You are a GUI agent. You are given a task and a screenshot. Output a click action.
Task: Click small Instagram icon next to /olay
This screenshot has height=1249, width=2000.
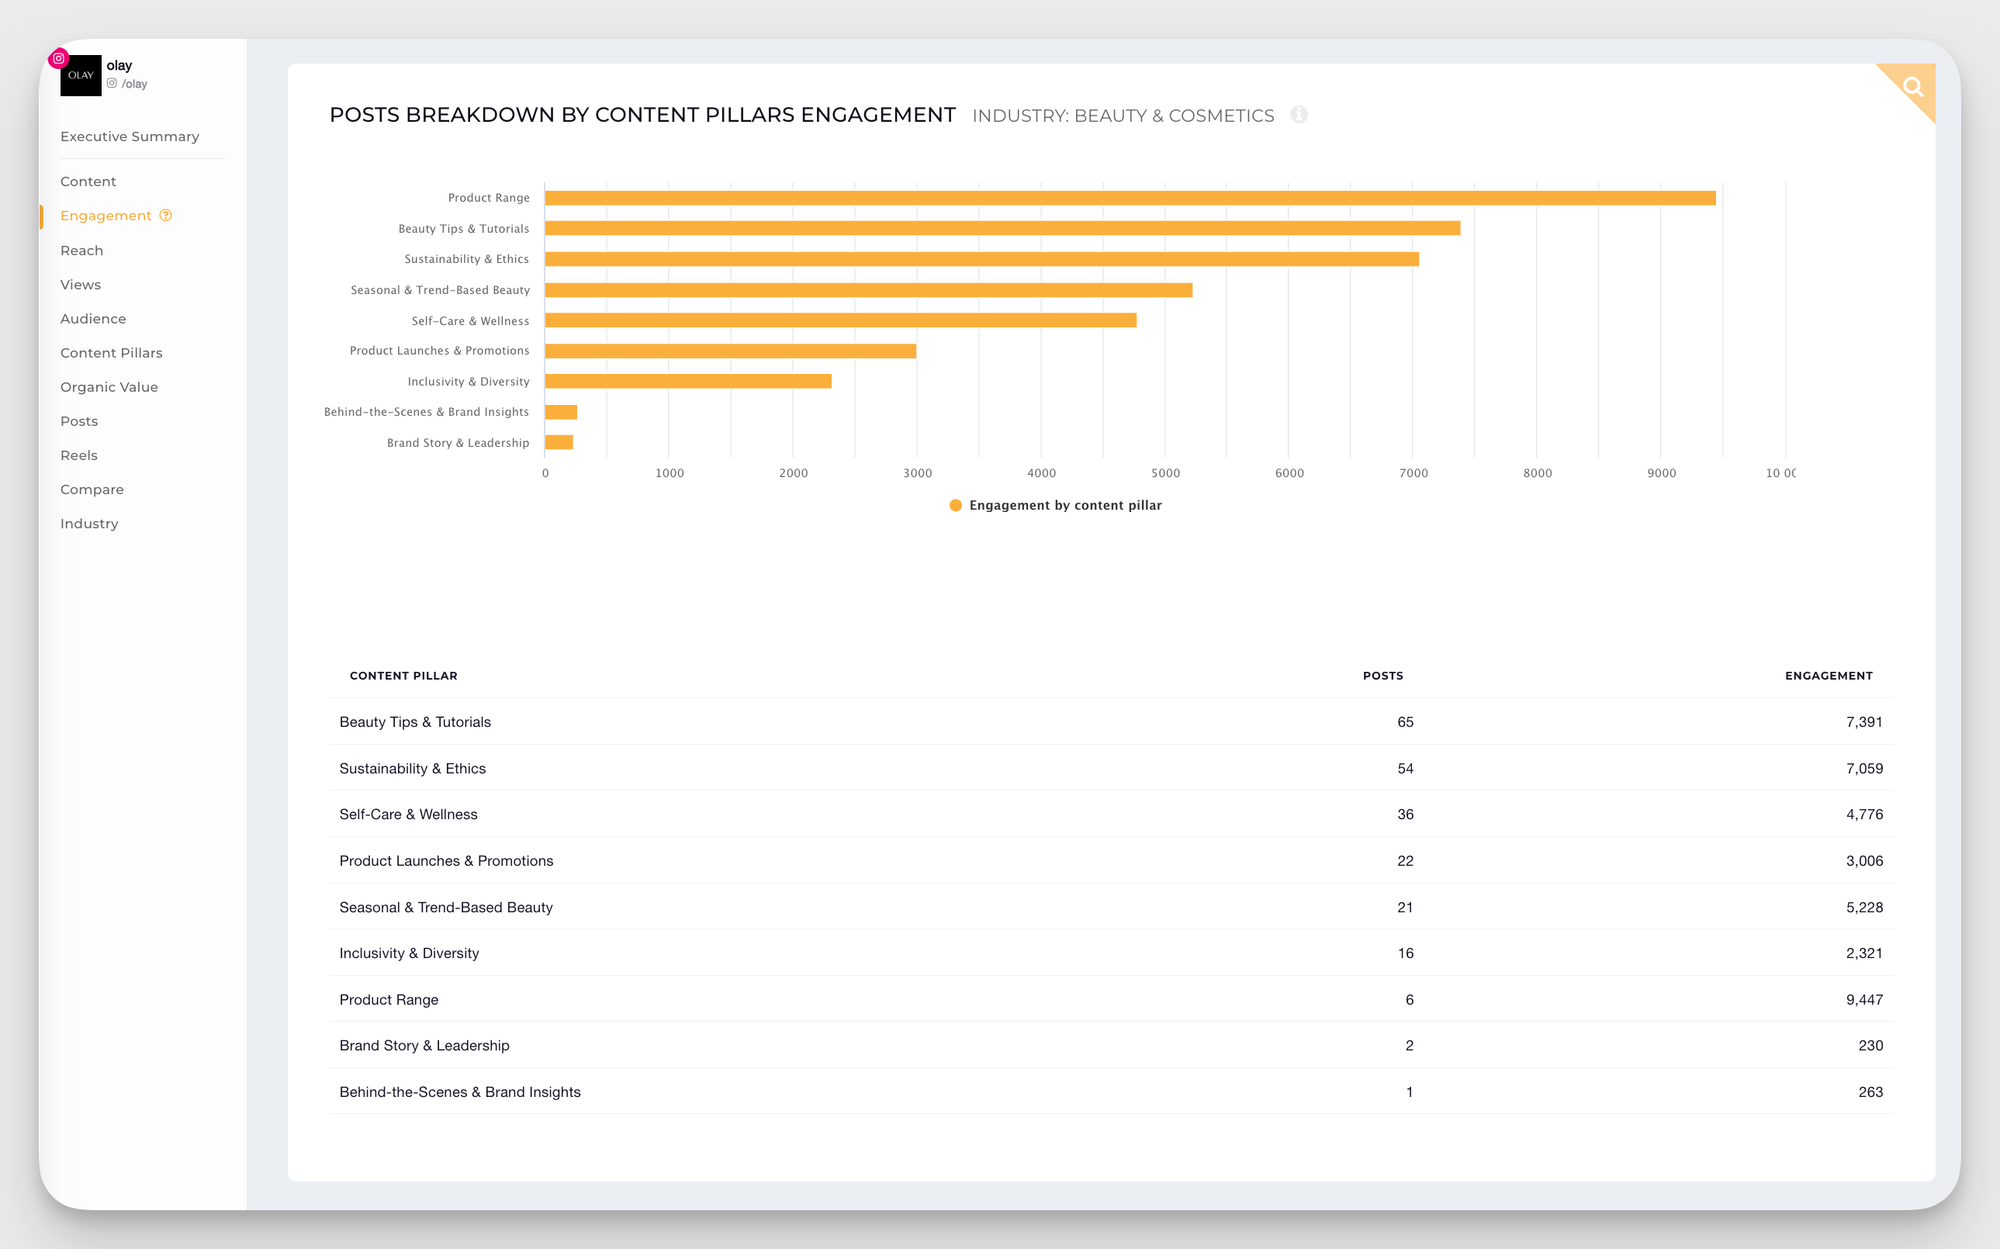point(112,84)
